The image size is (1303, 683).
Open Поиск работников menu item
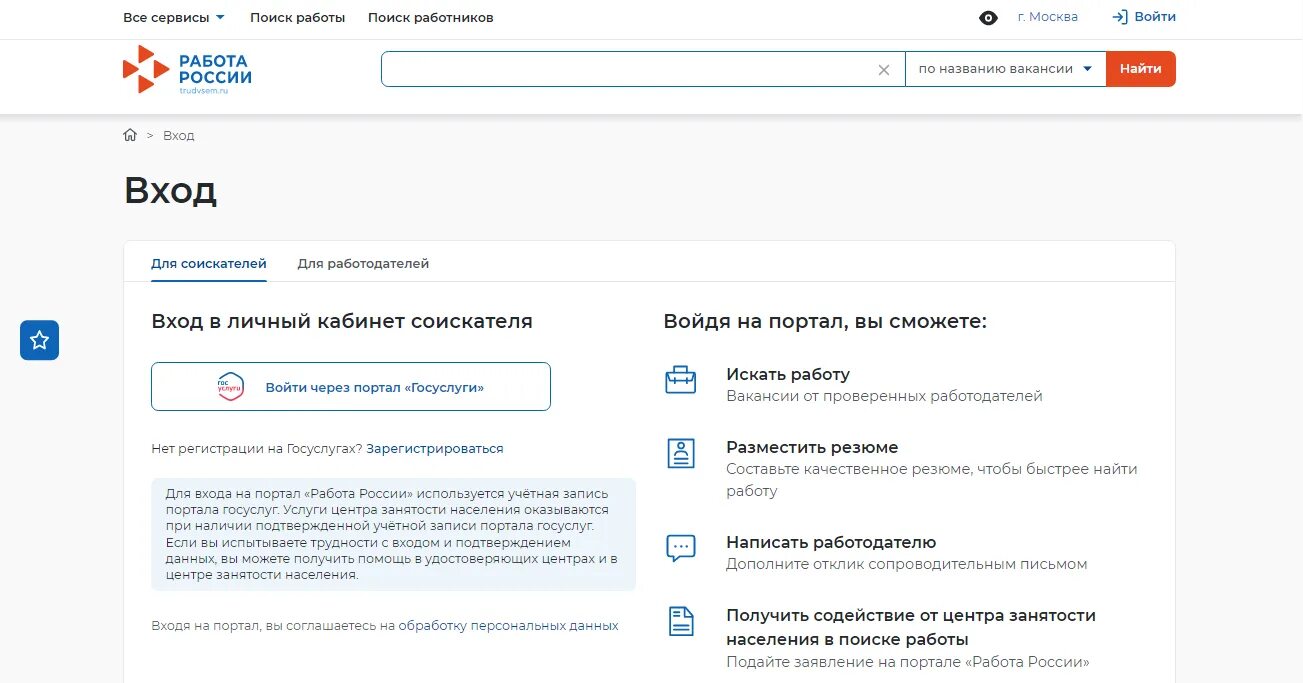coord(431,18)
